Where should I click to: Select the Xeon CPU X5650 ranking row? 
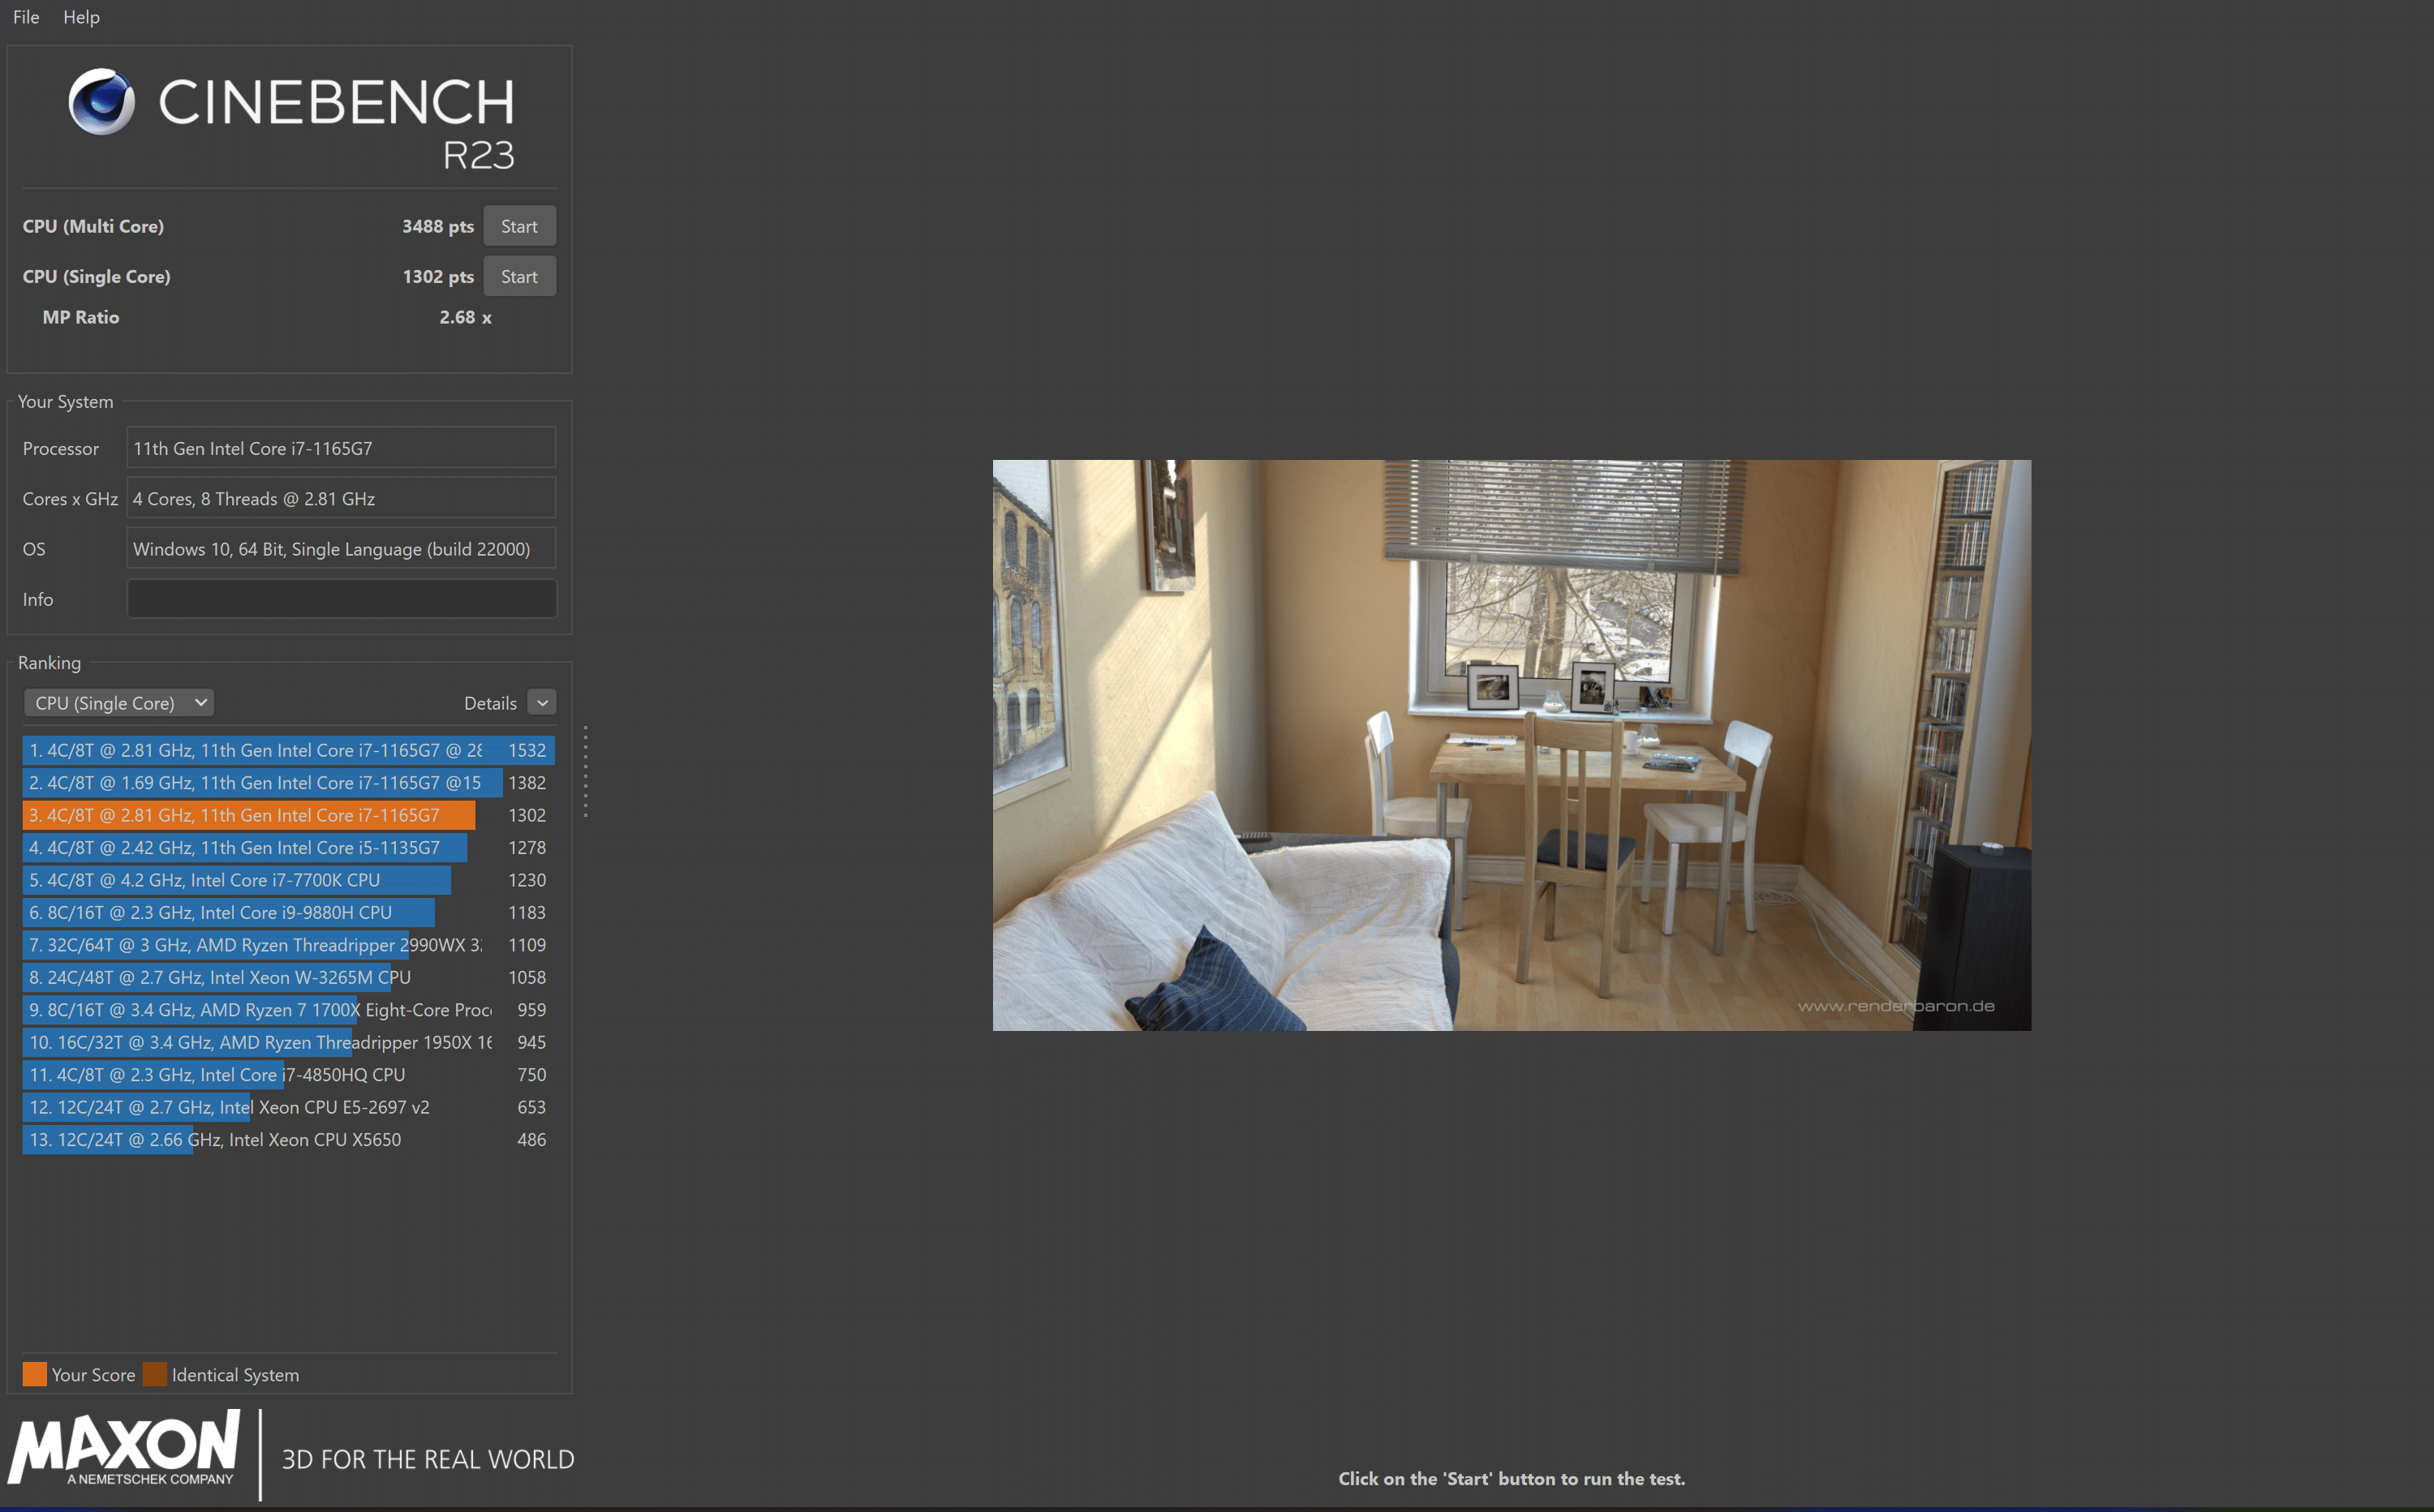point(215,1139)
